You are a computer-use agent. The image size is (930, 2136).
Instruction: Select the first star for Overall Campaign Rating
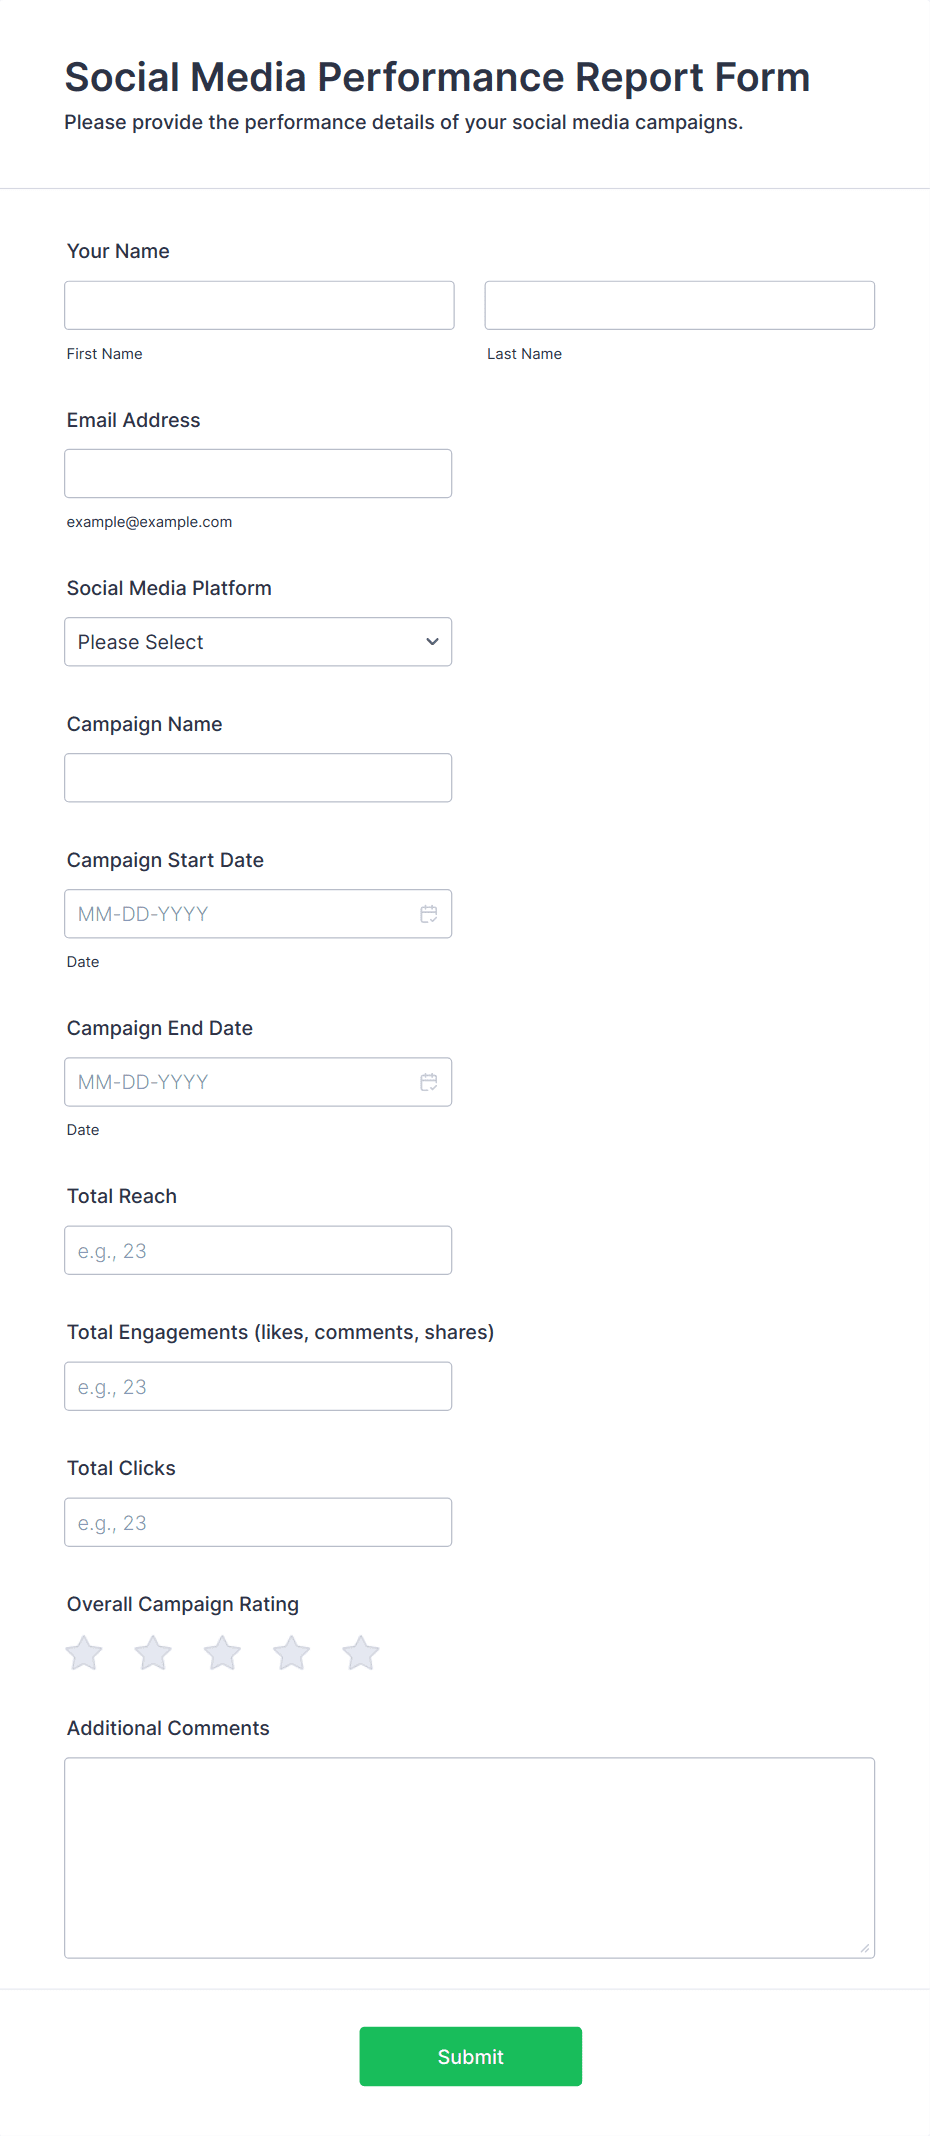pyautogui.click(x=84, y=1652)
